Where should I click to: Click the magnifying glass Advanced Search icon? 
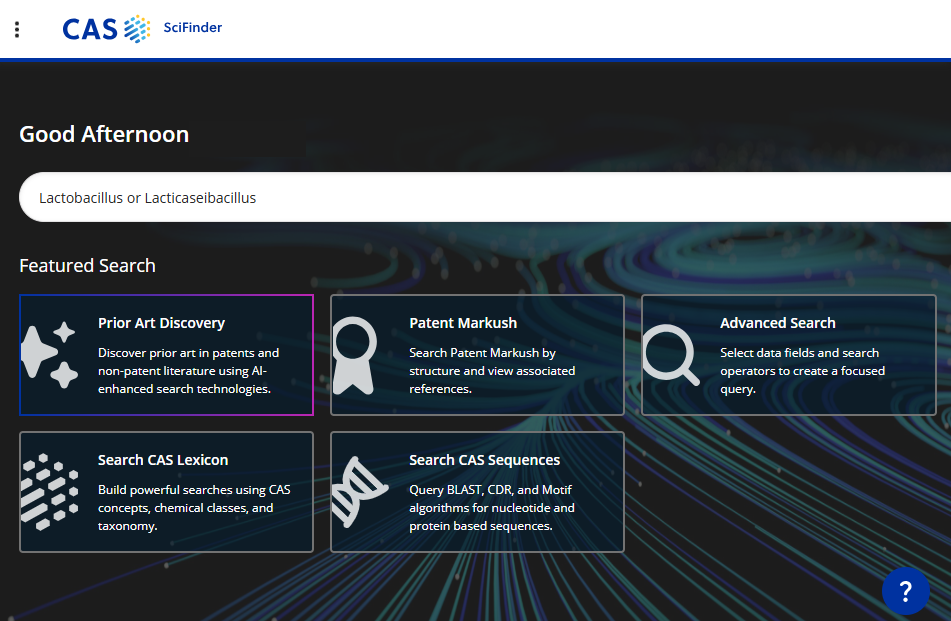670,355
